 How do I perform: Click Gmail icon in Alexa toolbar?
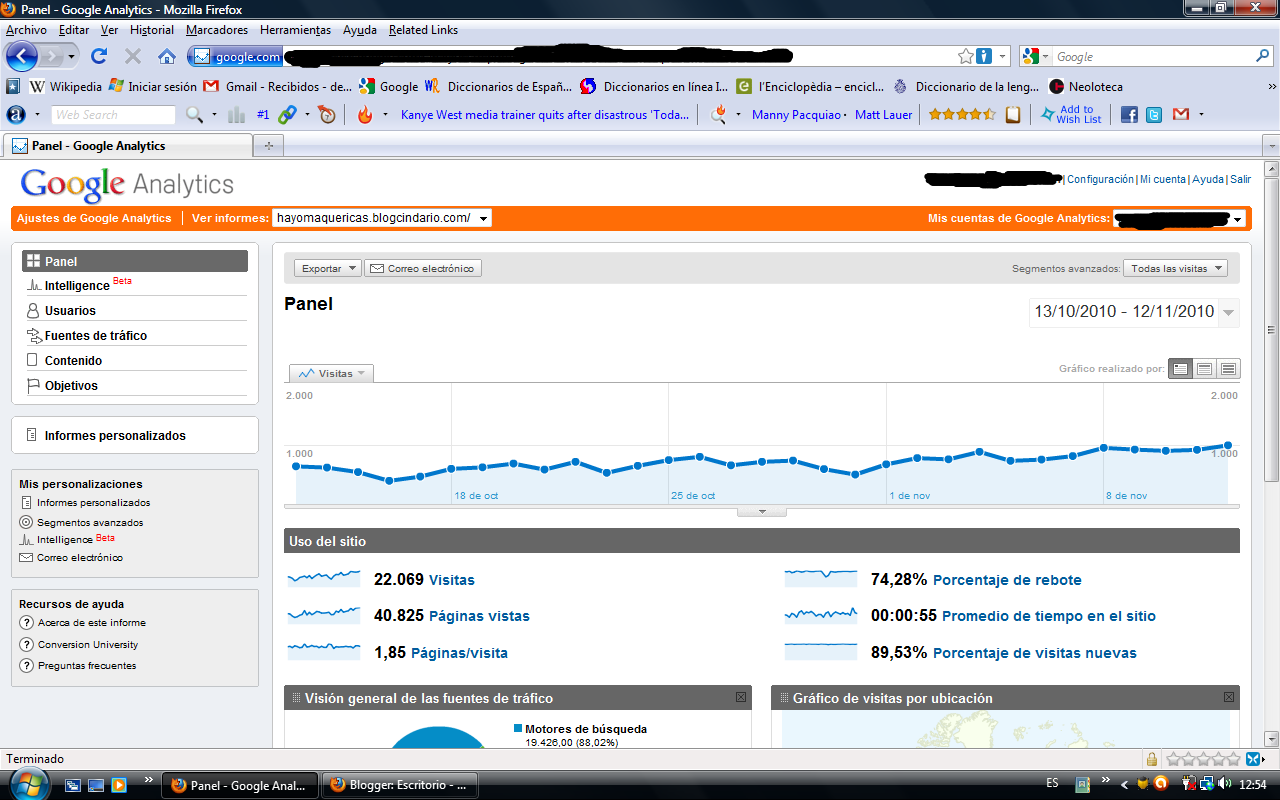point(1181,115)
